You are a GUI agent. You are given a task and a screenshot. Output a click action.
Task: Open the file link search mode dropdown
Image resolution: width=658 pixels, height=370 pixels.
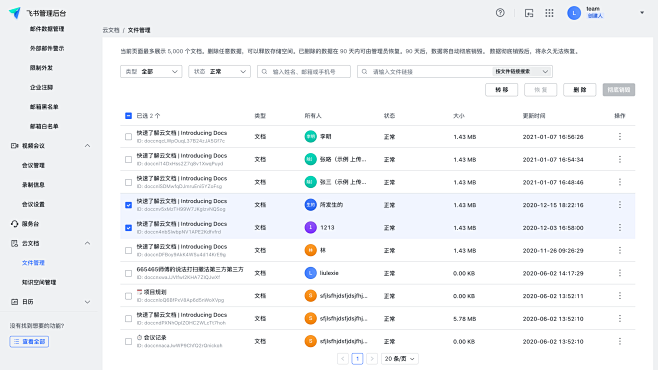[x=522, y=72]
